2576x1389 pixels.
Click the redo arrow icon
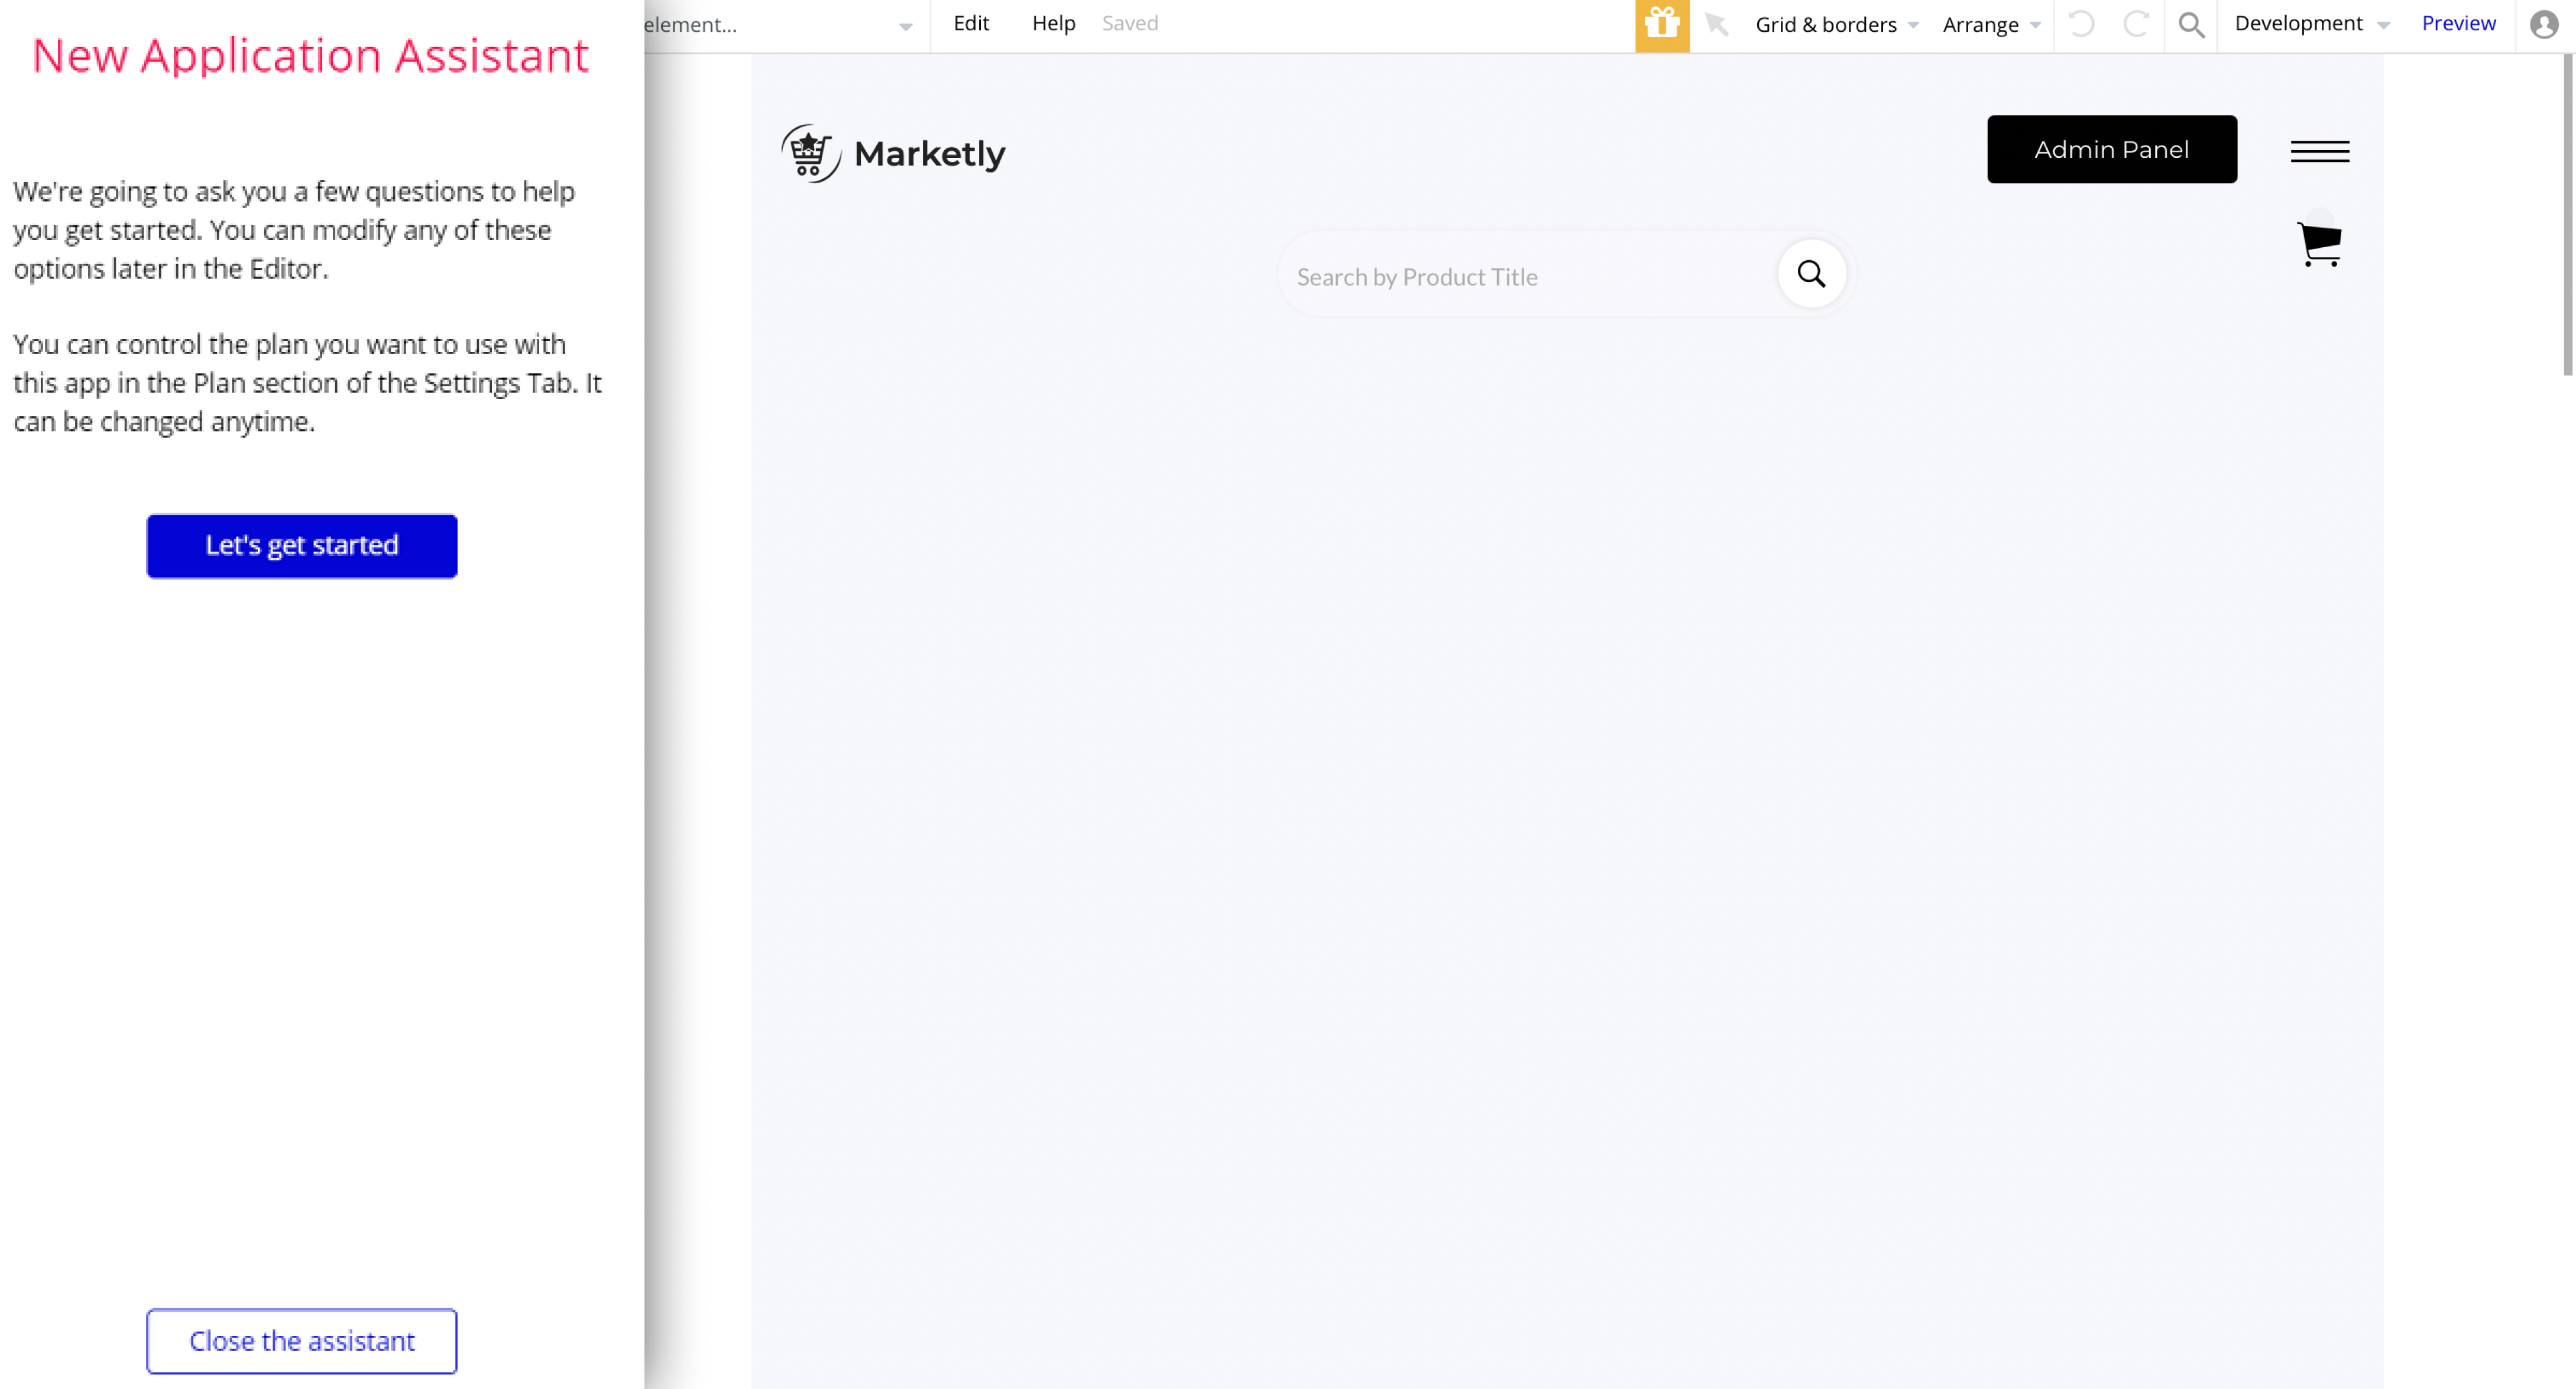pyautogui.click(x=2135, y=24)
